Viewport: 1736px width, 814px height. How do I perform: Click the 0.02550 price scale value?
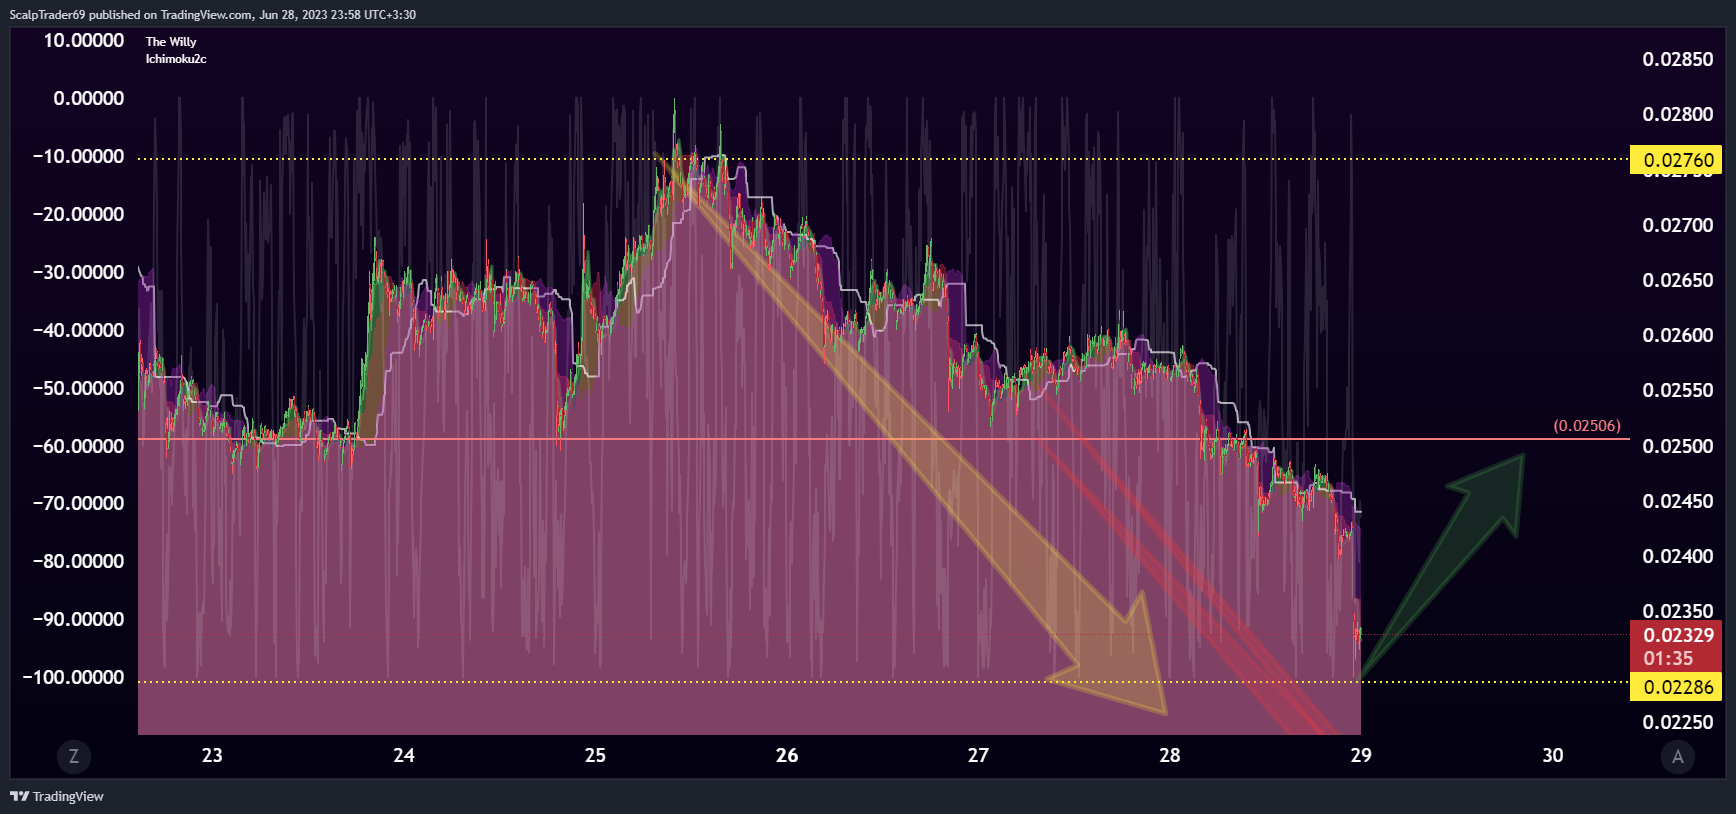coord(1678,390)
